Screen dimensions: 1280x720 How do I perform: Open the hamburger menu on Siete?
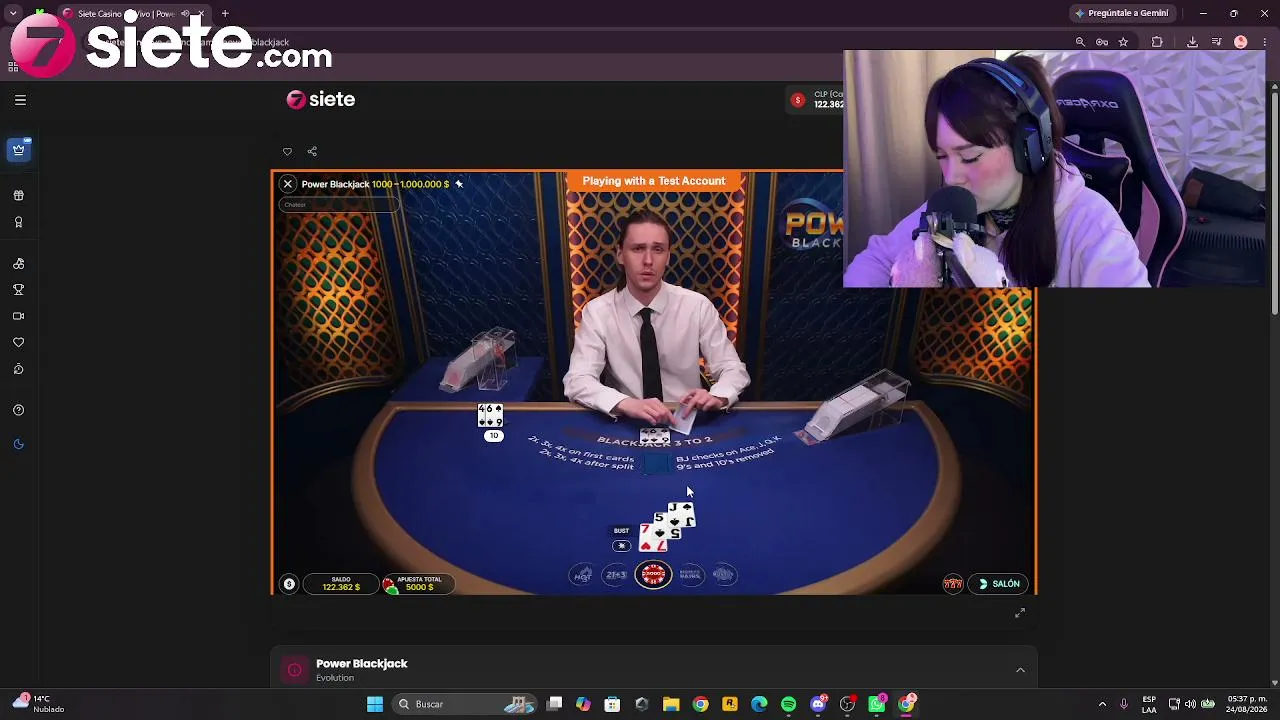click(x=20, y=100)
